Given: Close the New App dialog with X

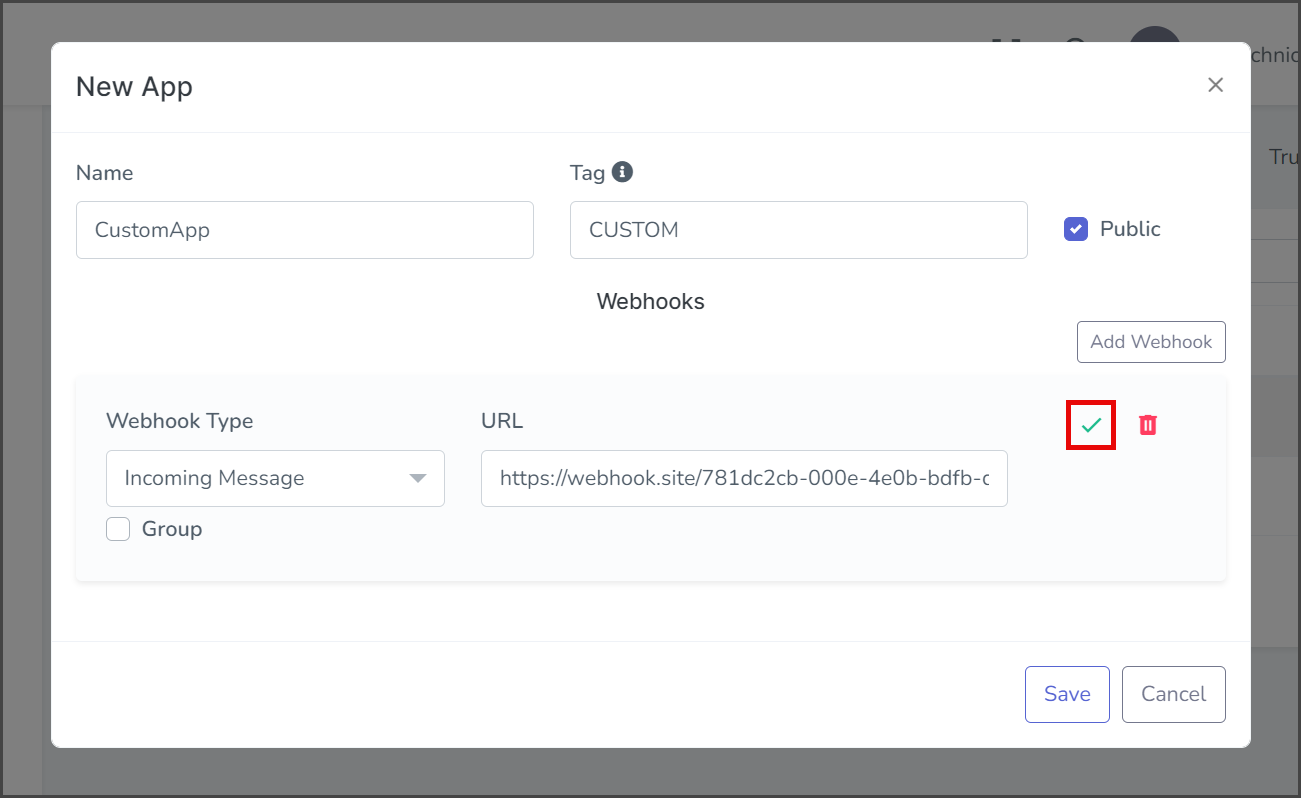Looking at the screenshot, I should (1215, 85).
